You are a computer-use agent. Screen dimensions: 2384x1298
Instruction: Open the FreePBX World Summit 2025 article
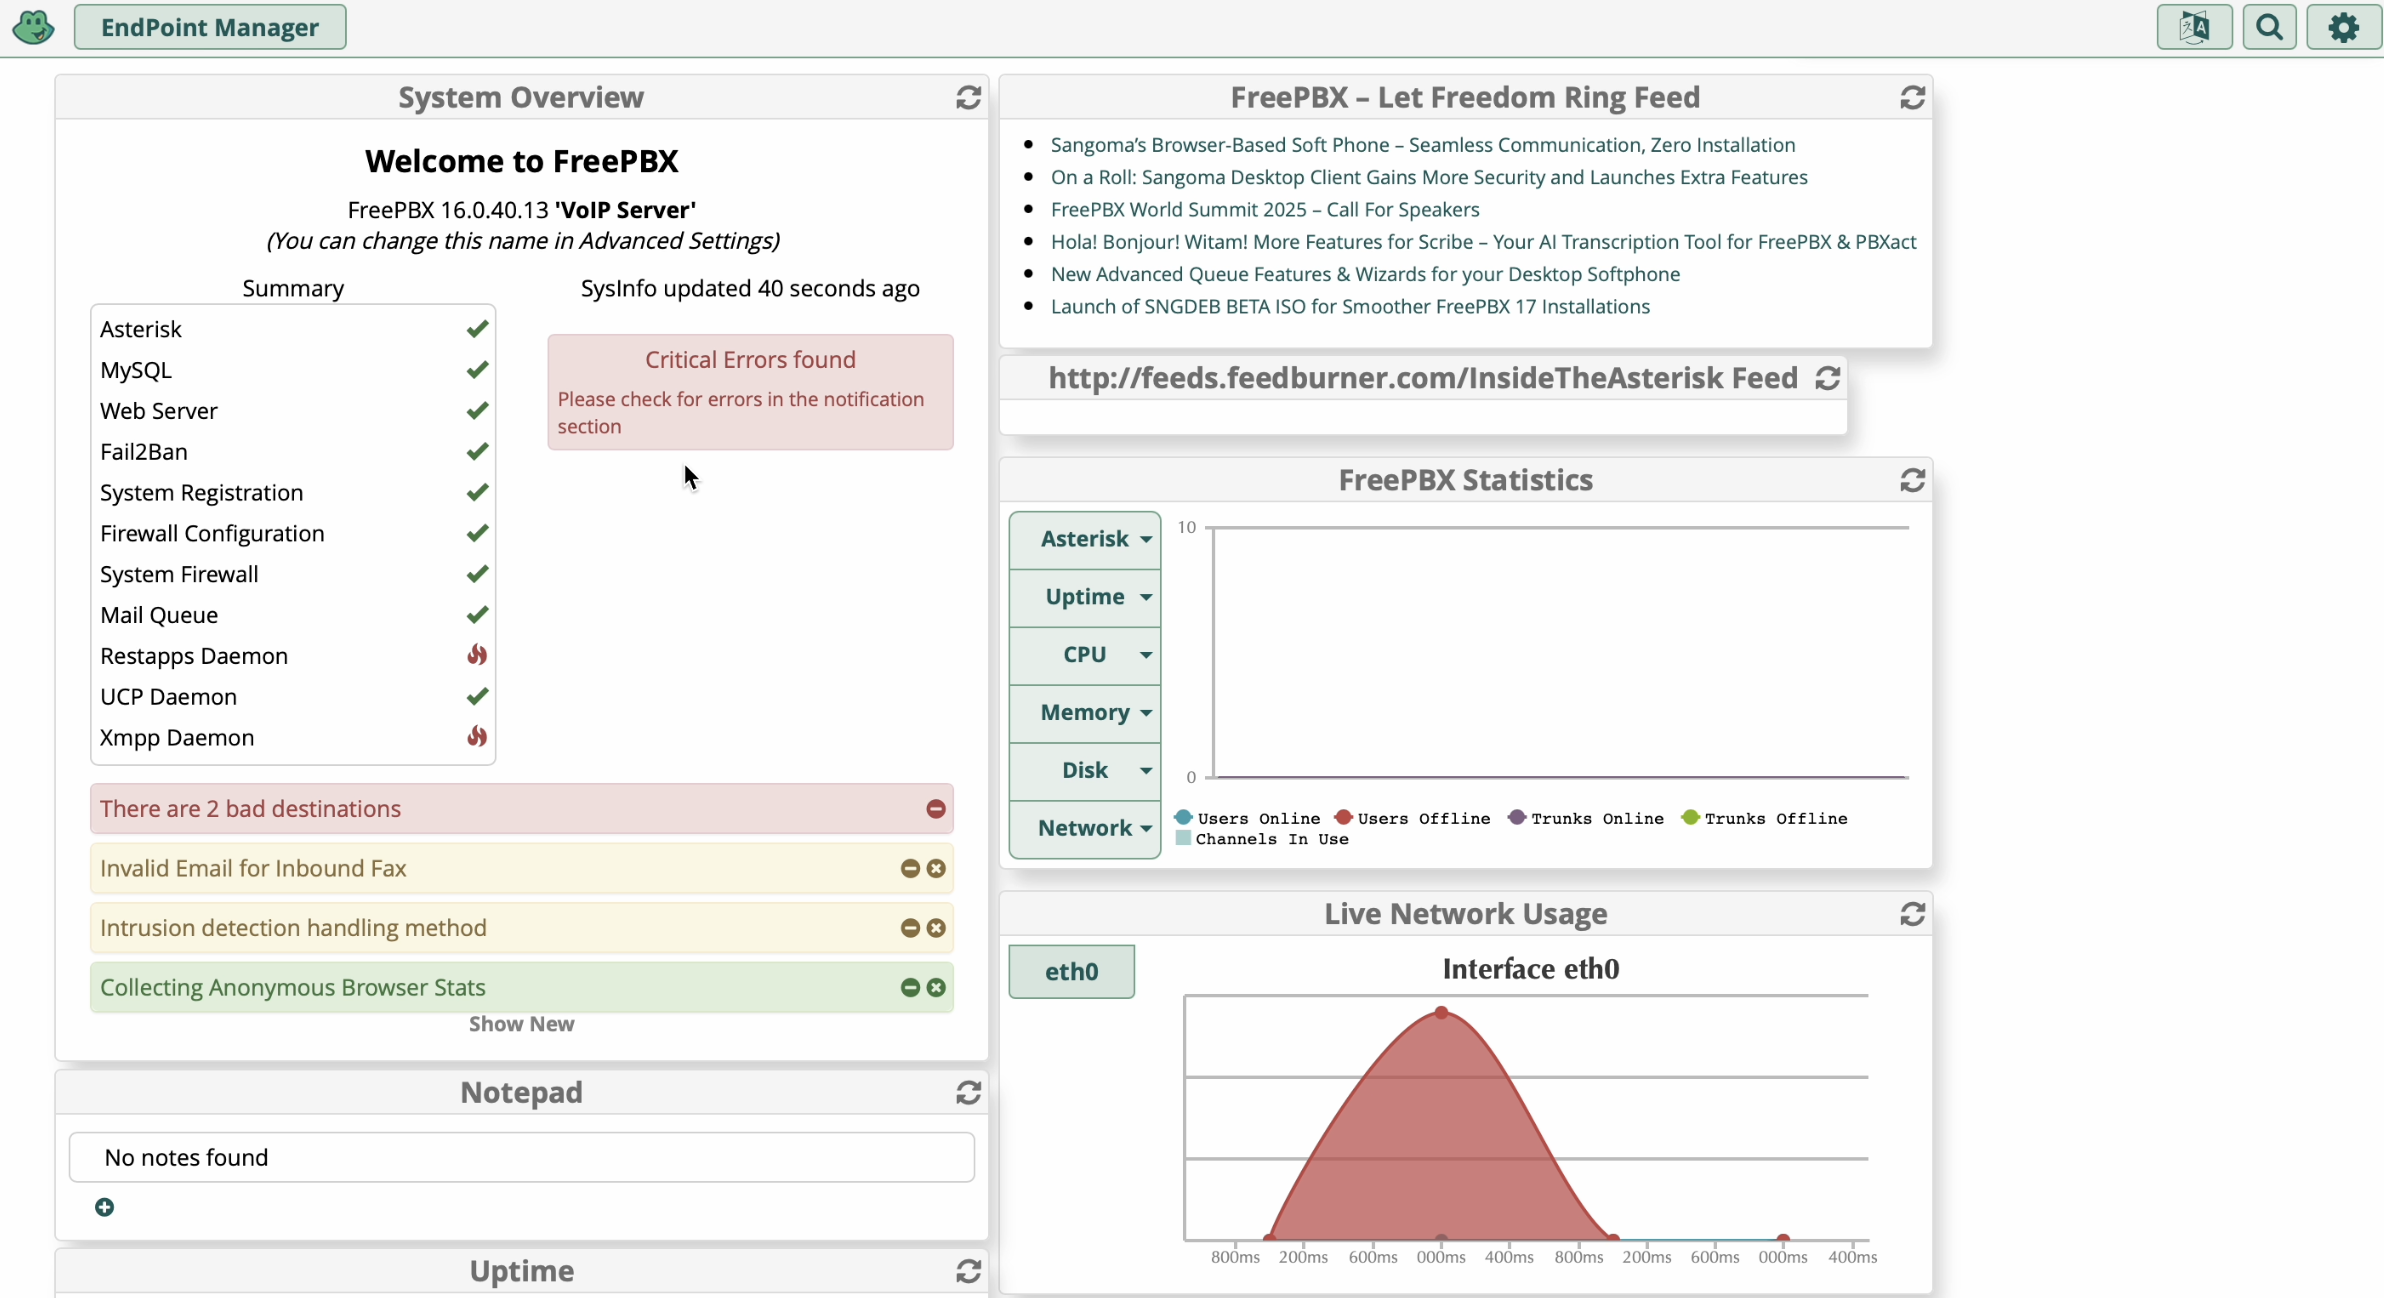coord(1265,209)
